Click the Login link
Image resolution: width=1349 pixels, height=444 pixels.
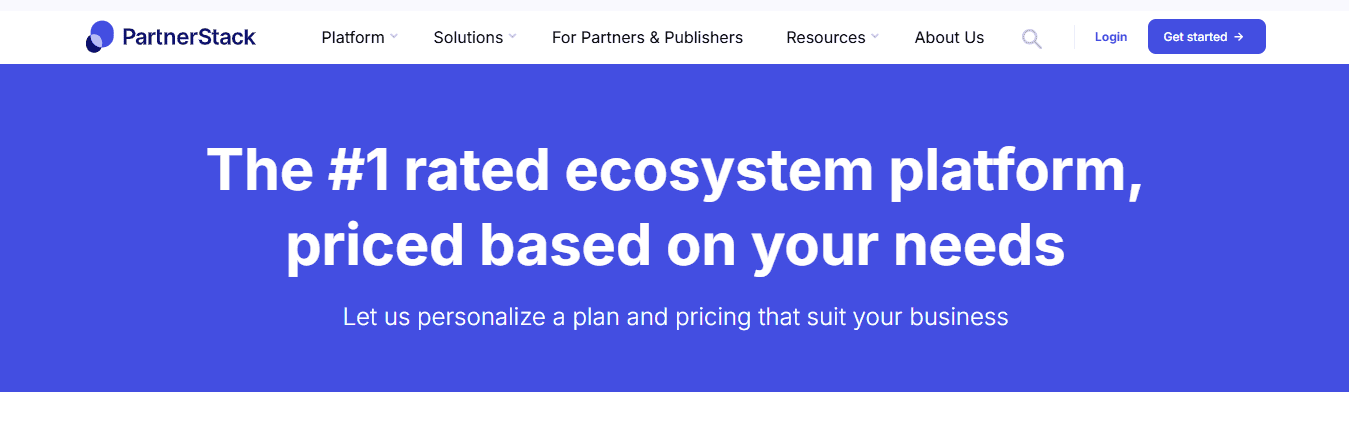[1111, 37]
